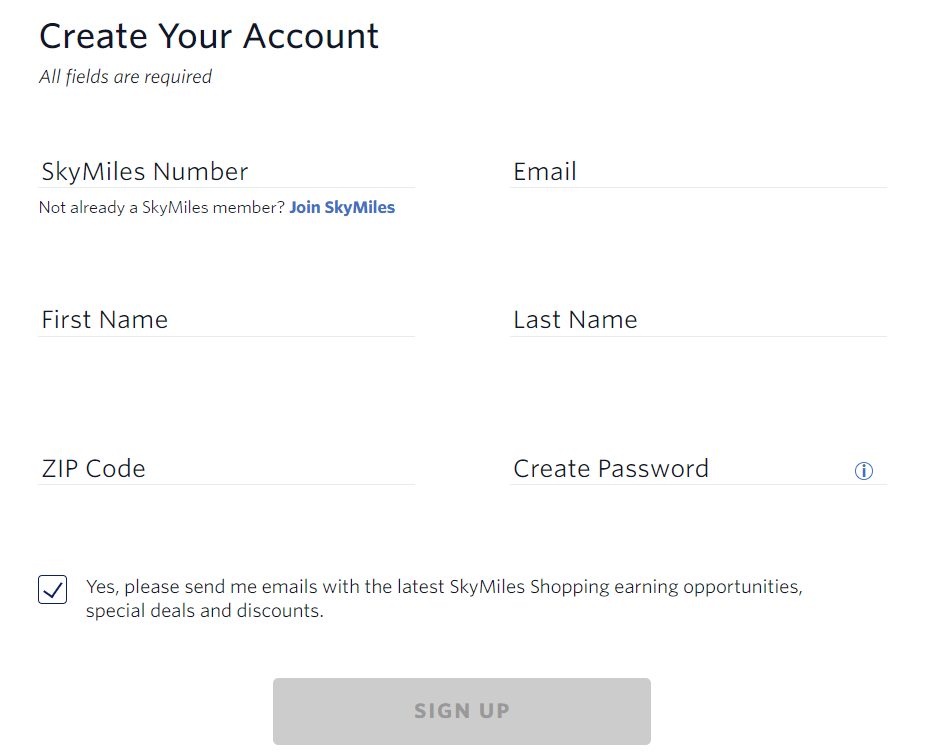Toggle the special deals and discounts opt-in
This screenshot has height=756, width=928.
pyautogui.click(x=52, y=589)
